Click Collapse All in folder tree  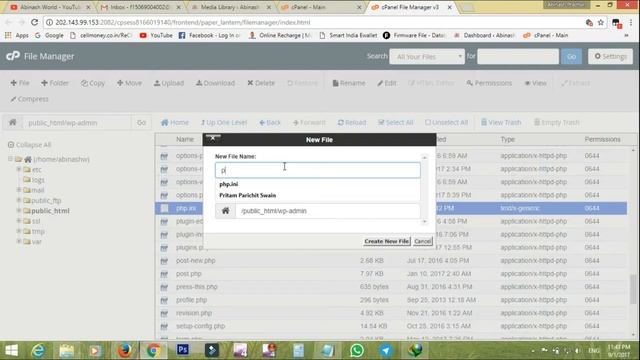pyautogui.click(x=29, y=144)
